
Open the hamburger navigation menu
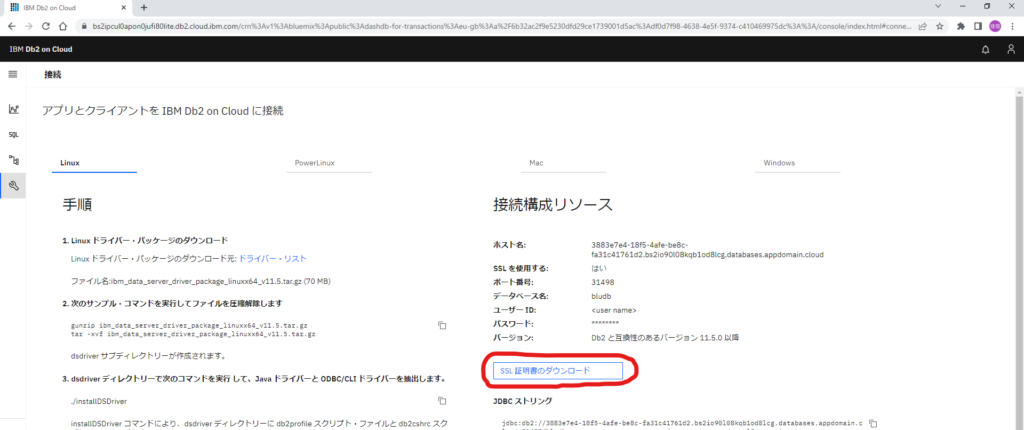coord(12,74)
